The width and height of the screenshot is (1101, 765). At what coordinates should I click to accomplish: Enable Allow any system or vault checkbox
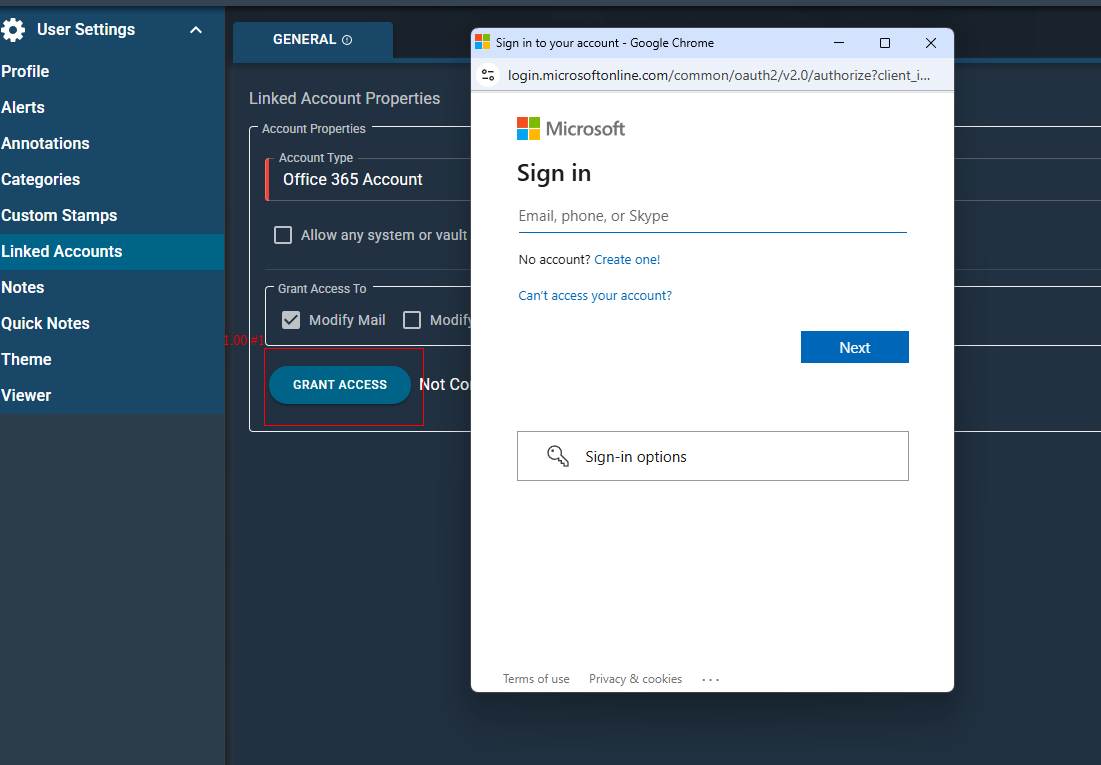click(x=283, y=235)
